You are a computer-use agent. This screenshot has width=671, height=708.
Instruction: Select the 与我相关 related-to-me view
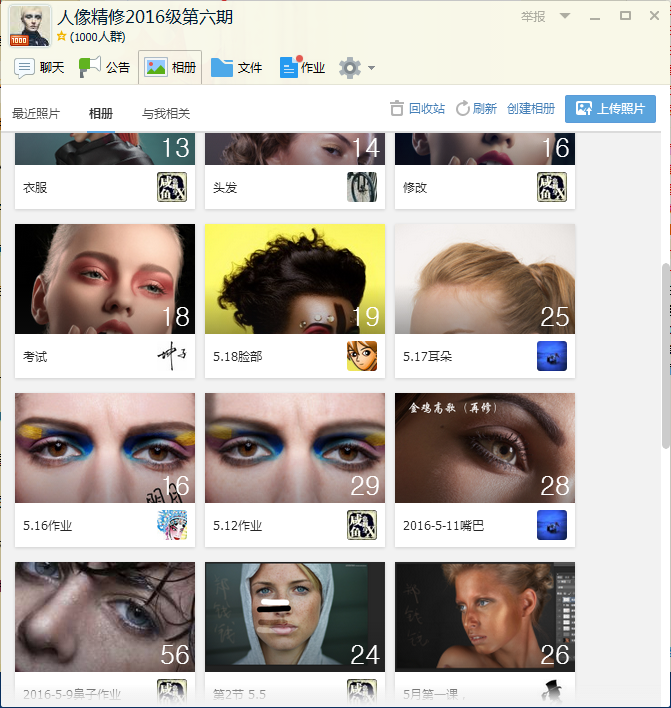(x=166, y=114)
